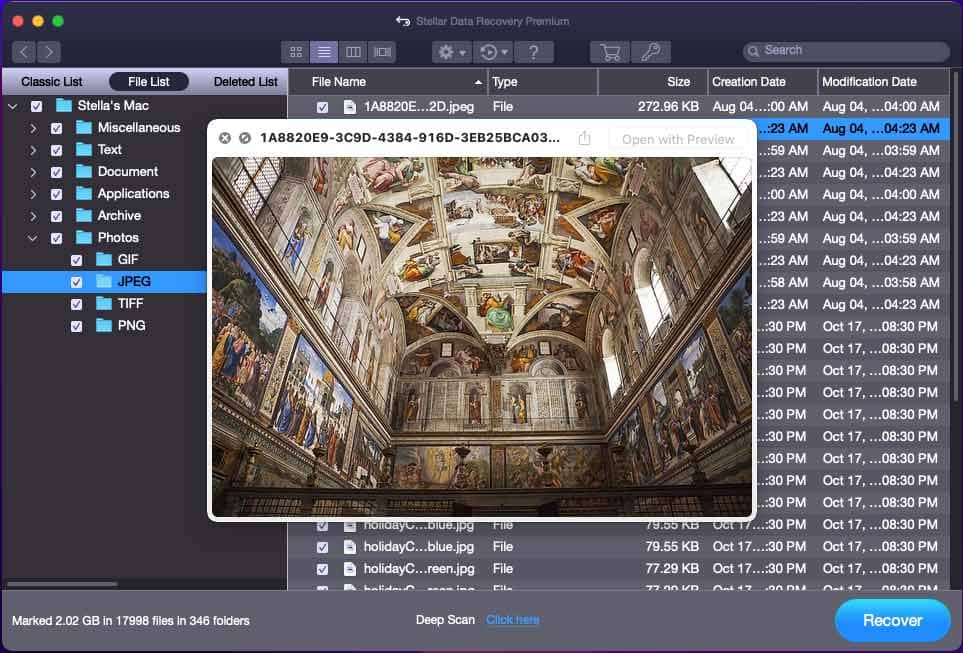This screenshot has height=653, width=963.
Task: Open the resume recovery history menu
Action: 493,52
